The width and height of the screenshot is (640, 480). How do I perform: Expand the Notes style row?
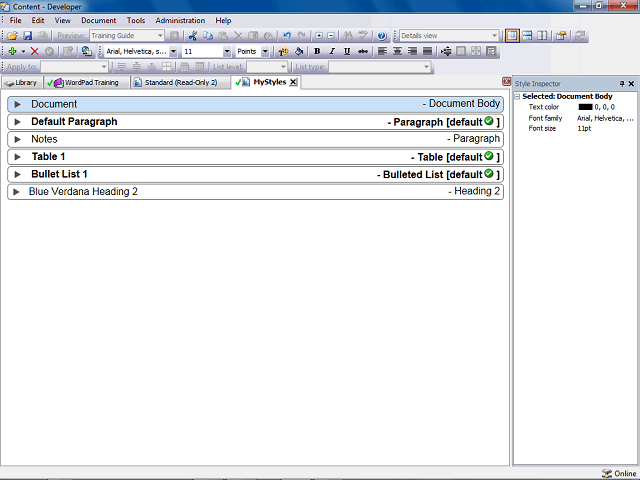click(x=18, y=140)
